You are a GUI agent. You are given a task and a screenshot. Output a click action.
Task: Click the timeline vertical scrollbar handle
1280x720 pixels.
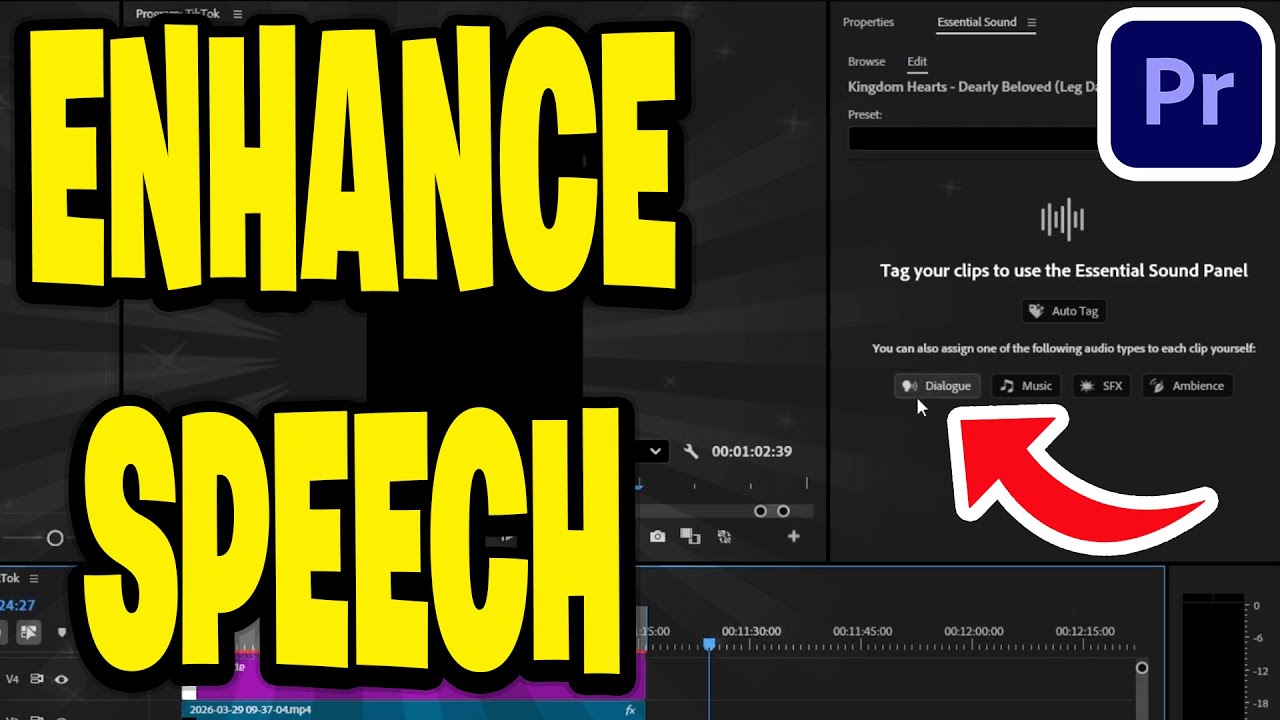tap(1141, 668)
